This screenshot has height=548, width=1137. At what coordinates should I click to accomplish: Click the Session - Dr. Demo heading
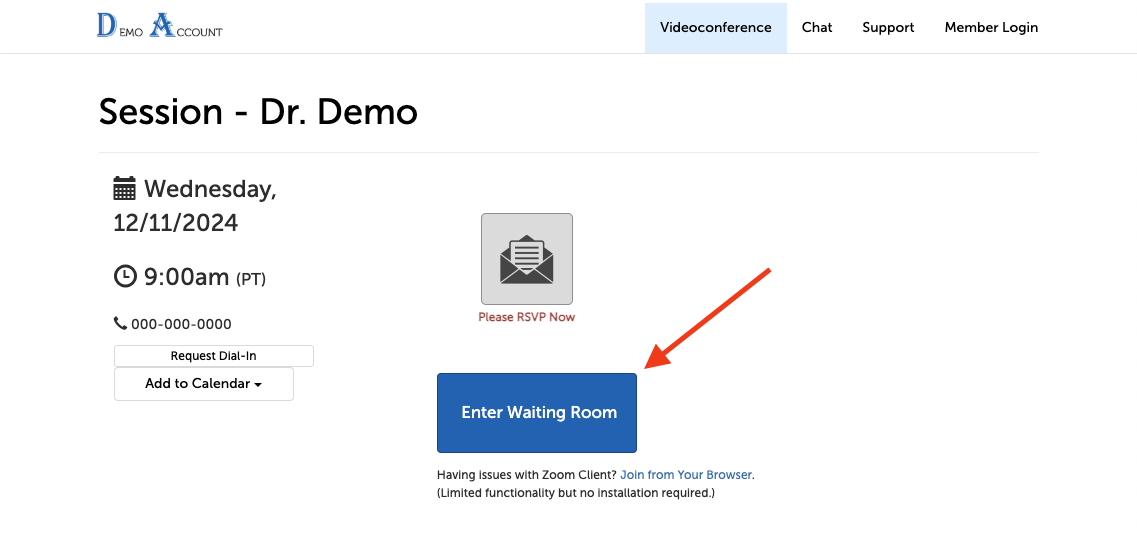point(258,112)
